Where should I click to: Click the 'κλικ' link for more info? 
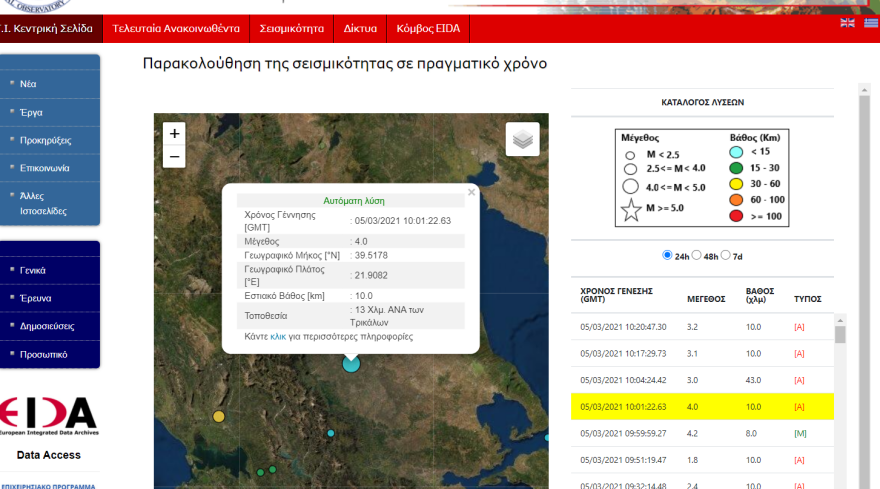point(278,337)
